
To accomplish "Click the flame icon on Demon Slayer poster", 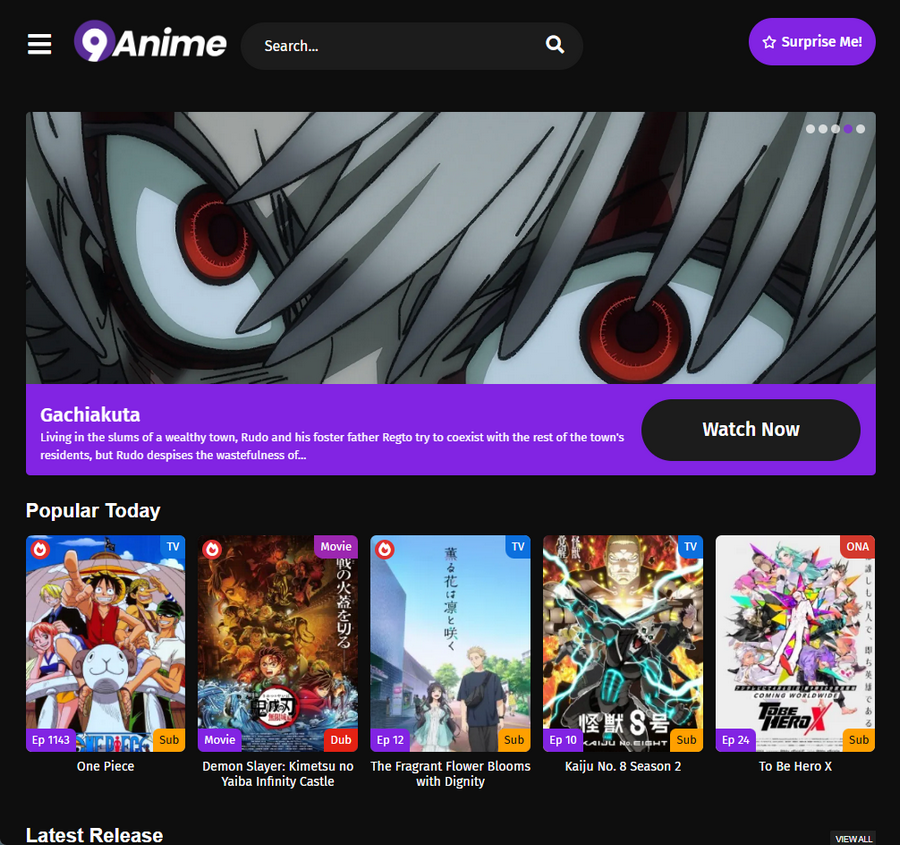I will tap(212, 549).
